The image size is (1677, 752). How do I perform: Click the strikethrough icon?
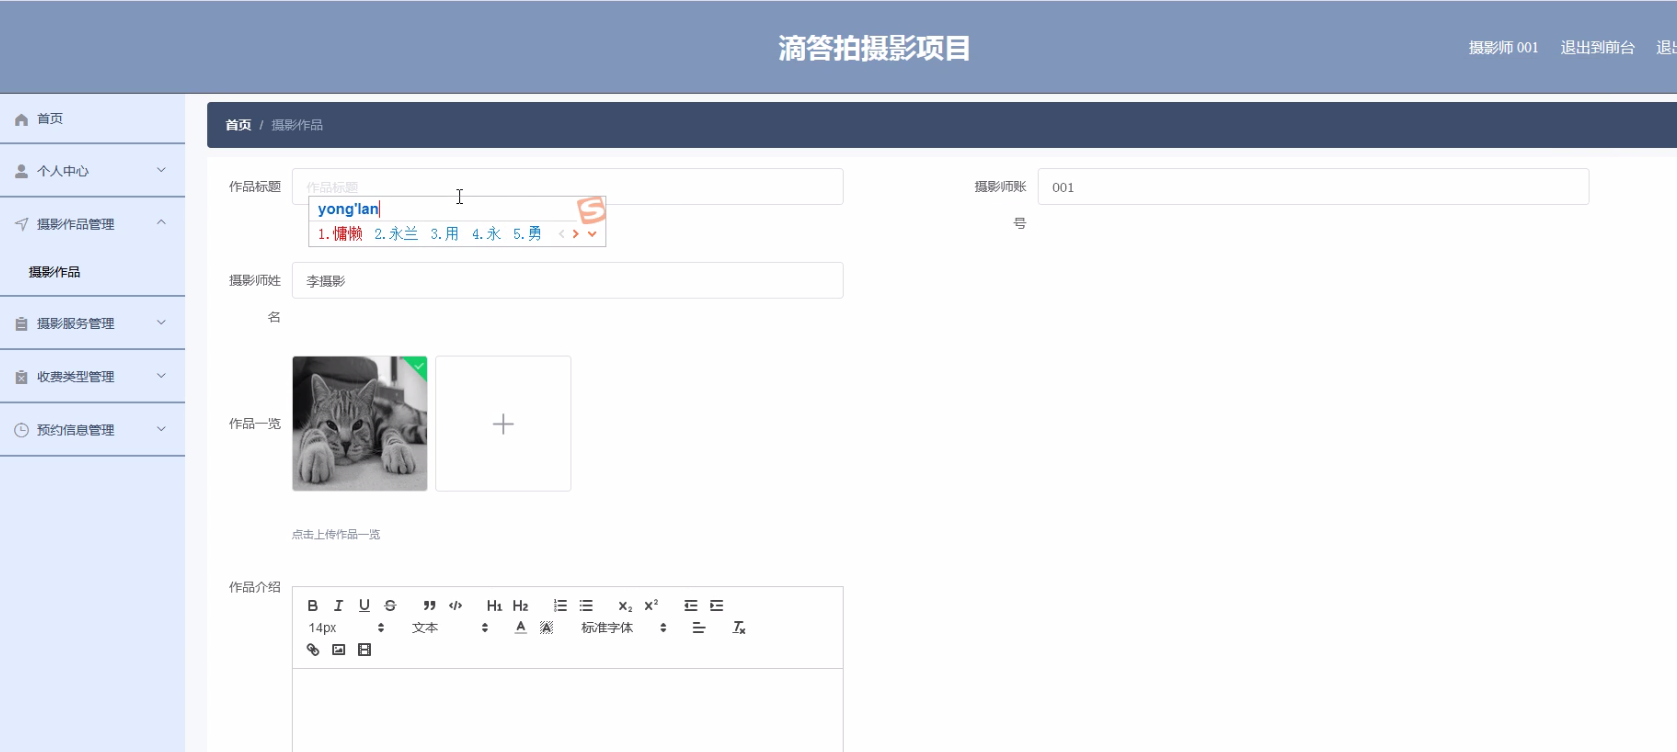[390, 606]
